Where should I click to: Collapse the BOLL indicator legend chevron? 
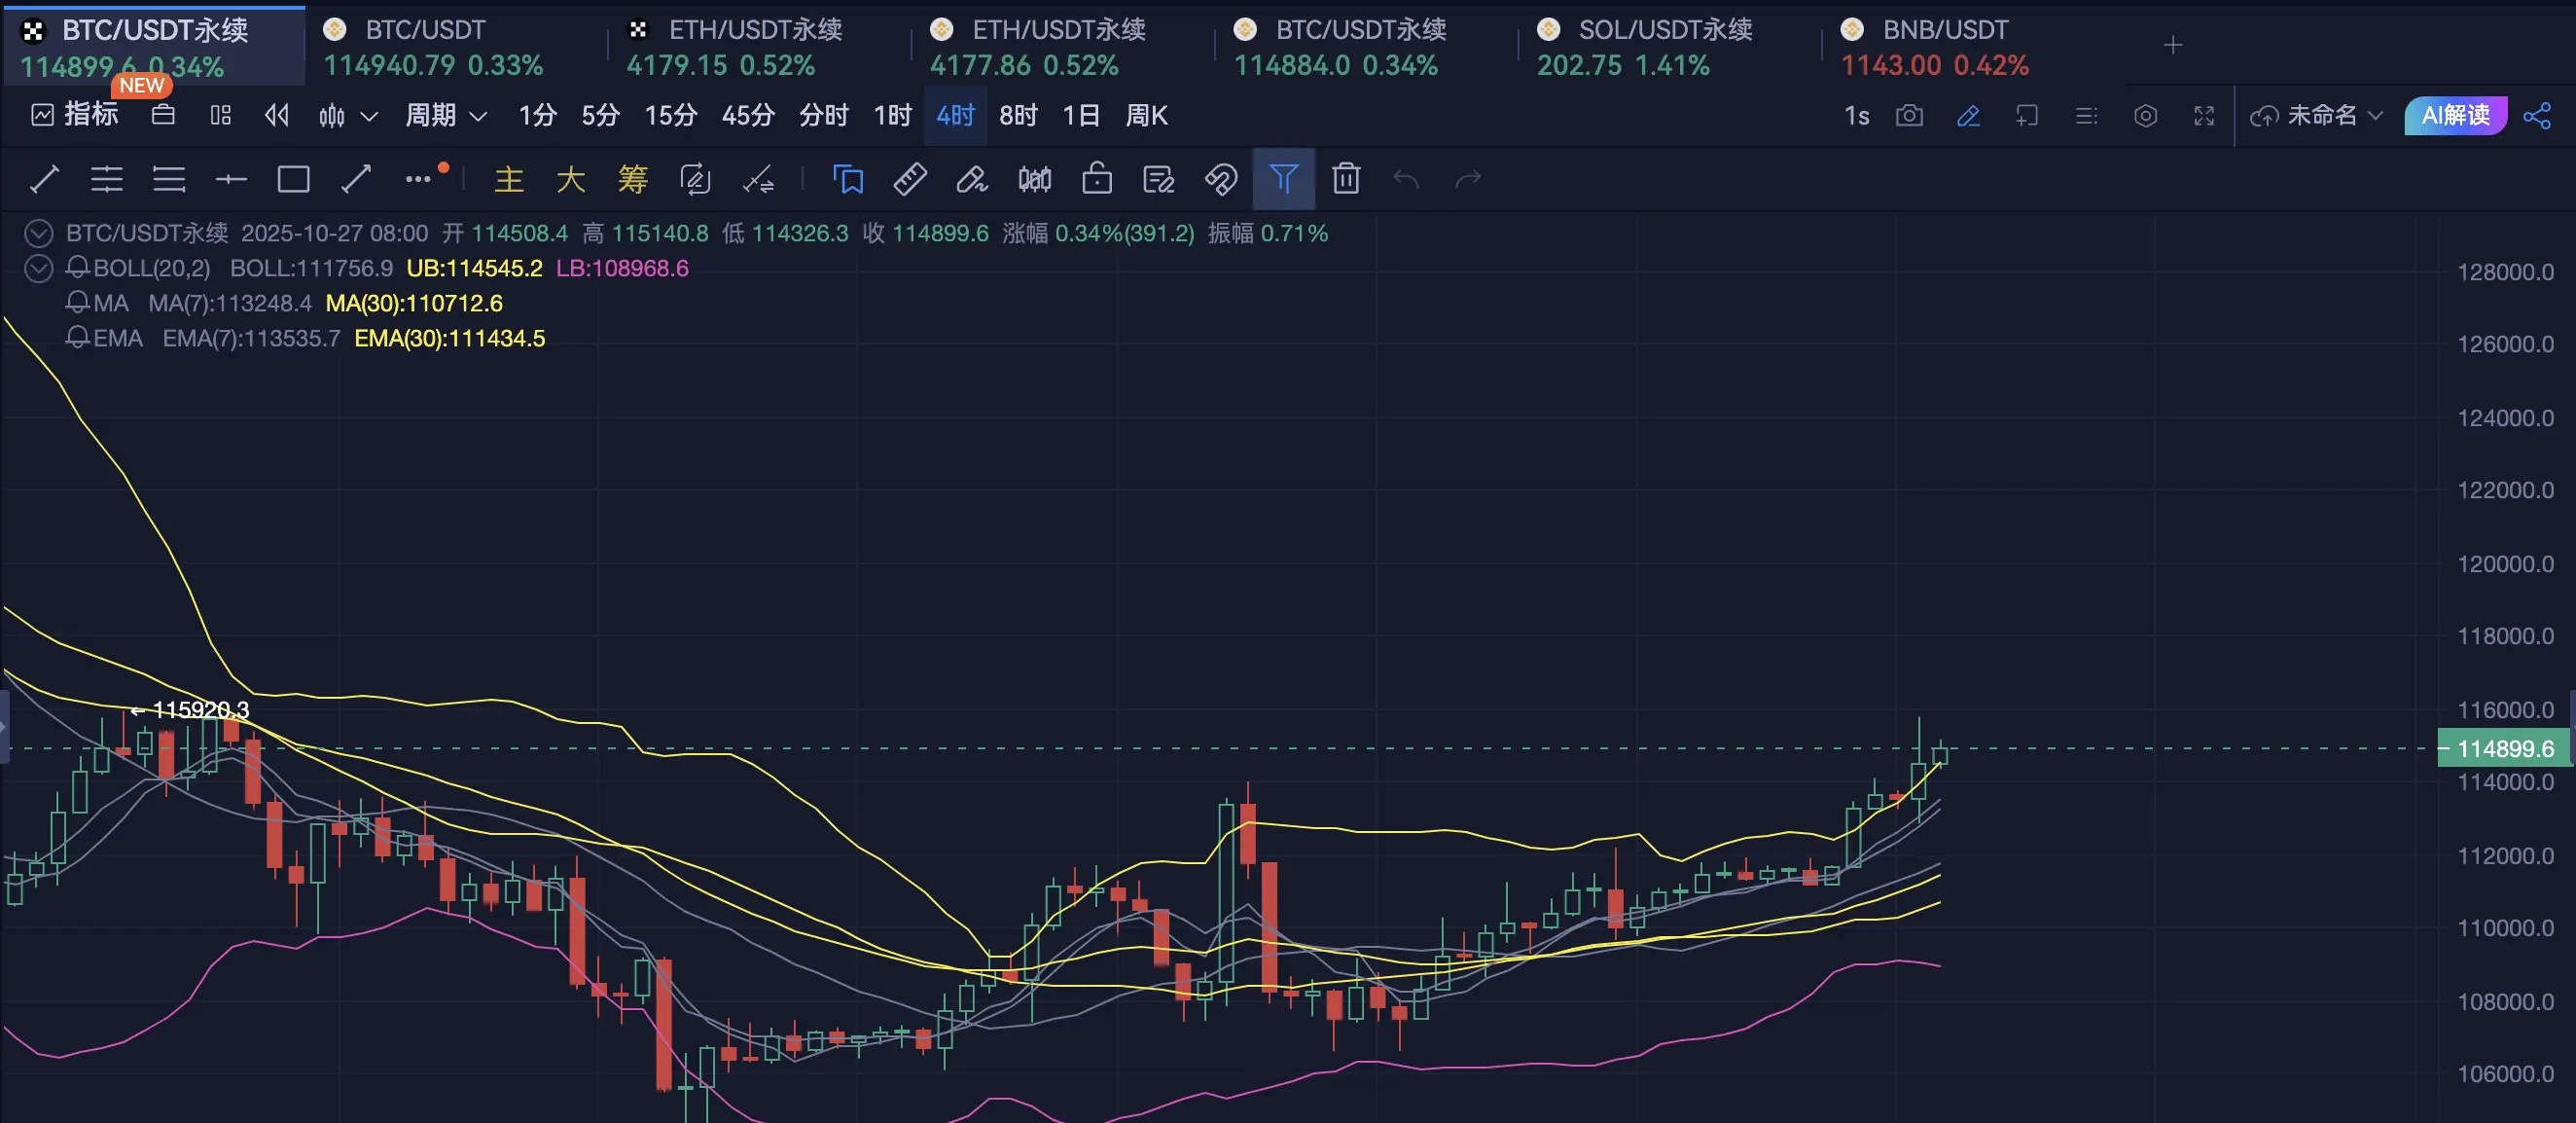38,268
